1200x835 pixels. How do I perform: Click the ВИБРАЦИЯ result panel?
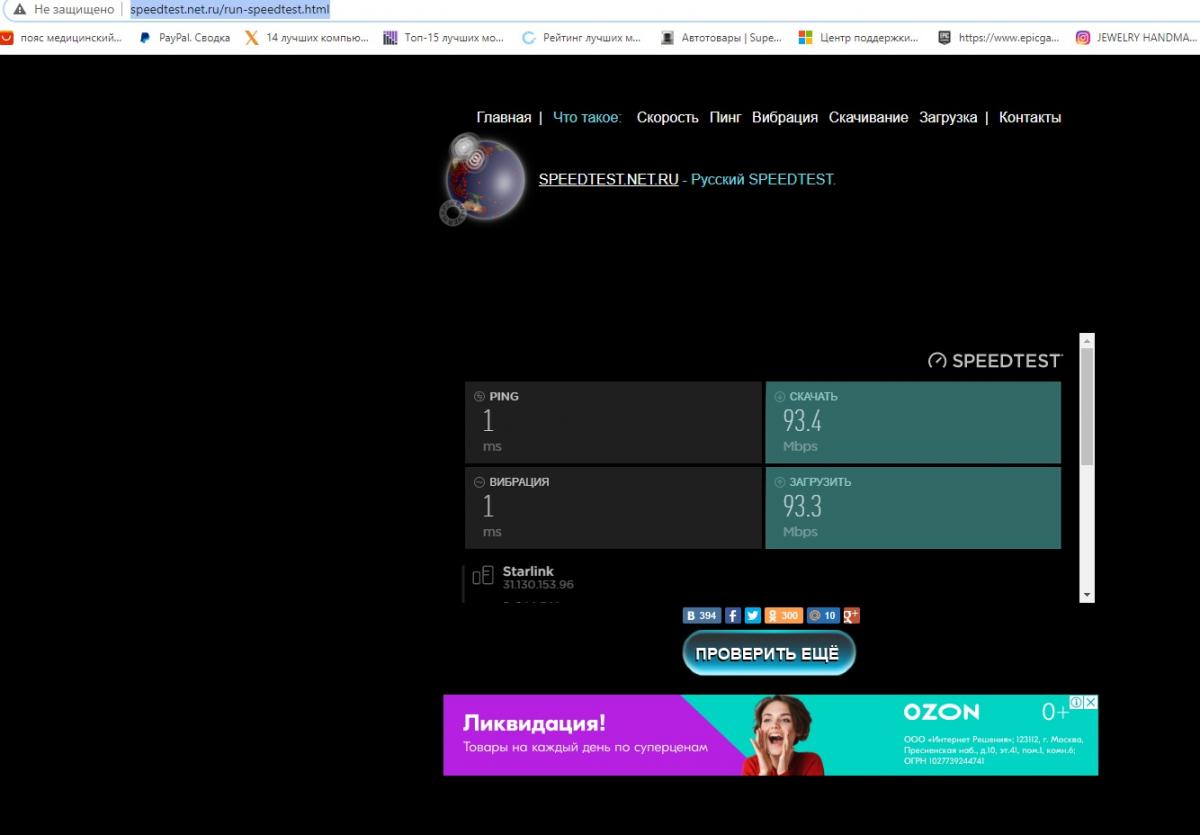point(613,508)
